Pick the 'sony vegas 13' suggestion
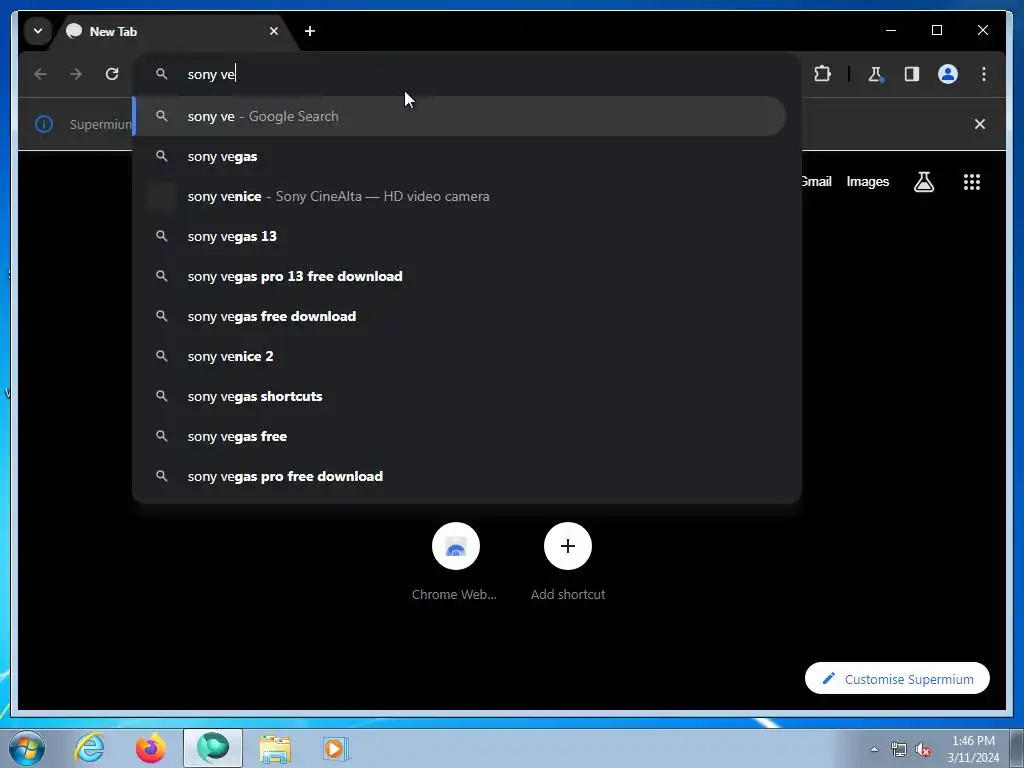 (460, 236)
